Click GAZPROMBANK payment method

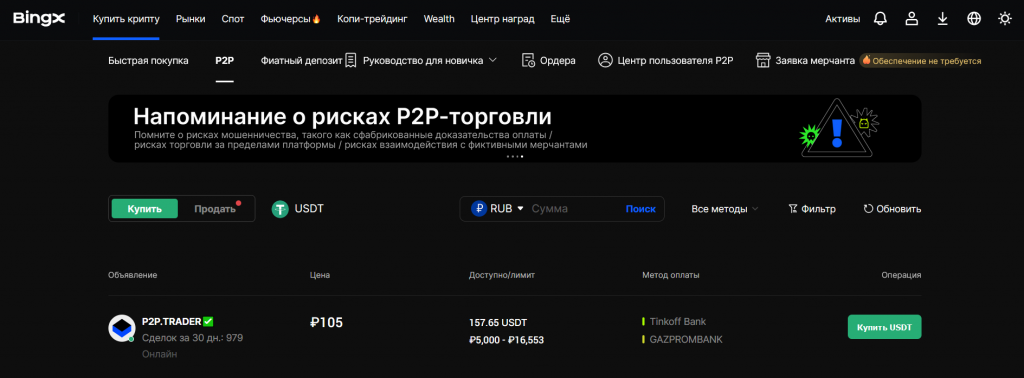tap(686, 339)
